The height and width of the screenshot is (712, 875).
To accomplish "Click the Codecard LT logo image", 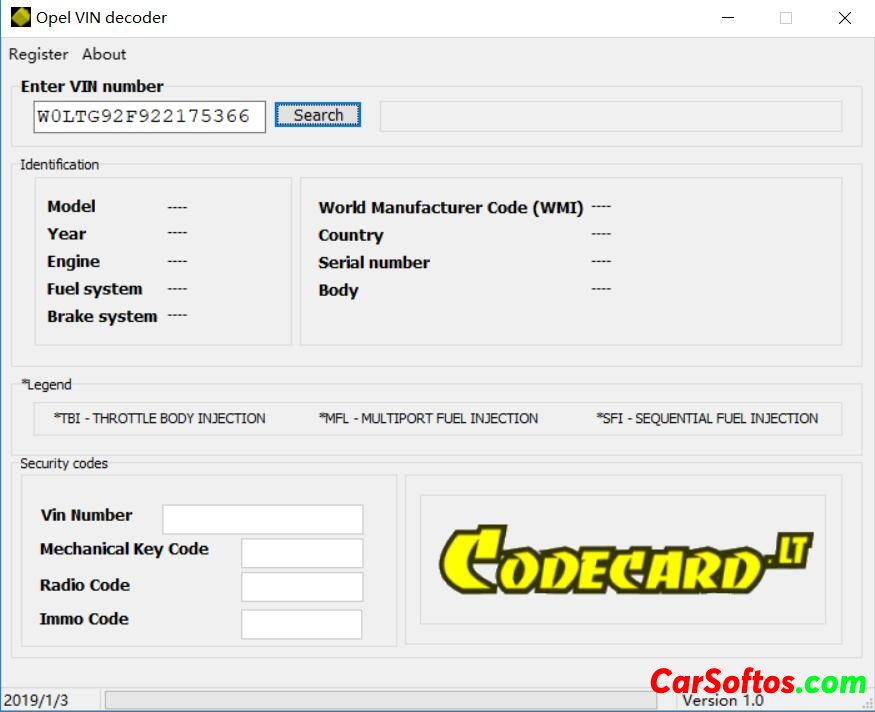I will click(625, 561).
